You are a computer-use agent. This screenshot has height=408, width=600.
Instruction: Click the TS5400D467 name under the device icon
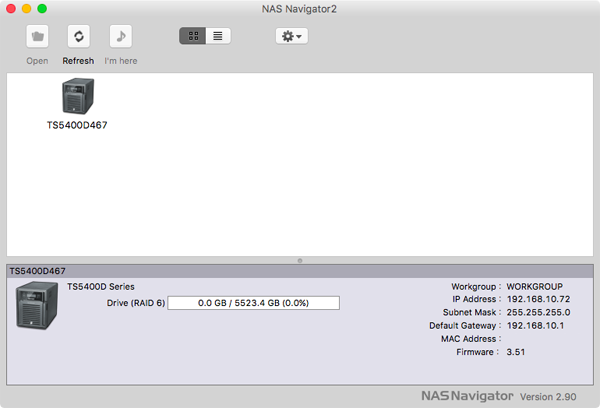pos(77,126)
